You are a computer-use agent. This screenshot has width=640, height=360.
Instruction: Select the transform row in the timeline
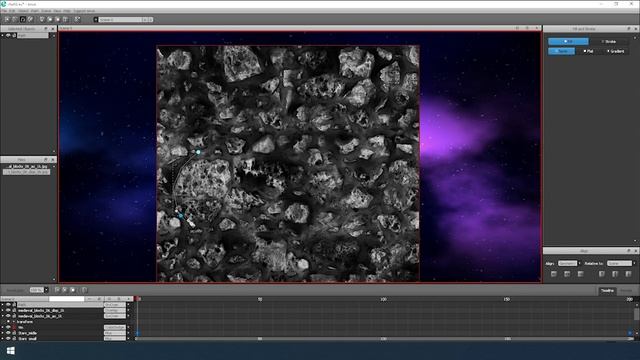(x=24, y=322)
